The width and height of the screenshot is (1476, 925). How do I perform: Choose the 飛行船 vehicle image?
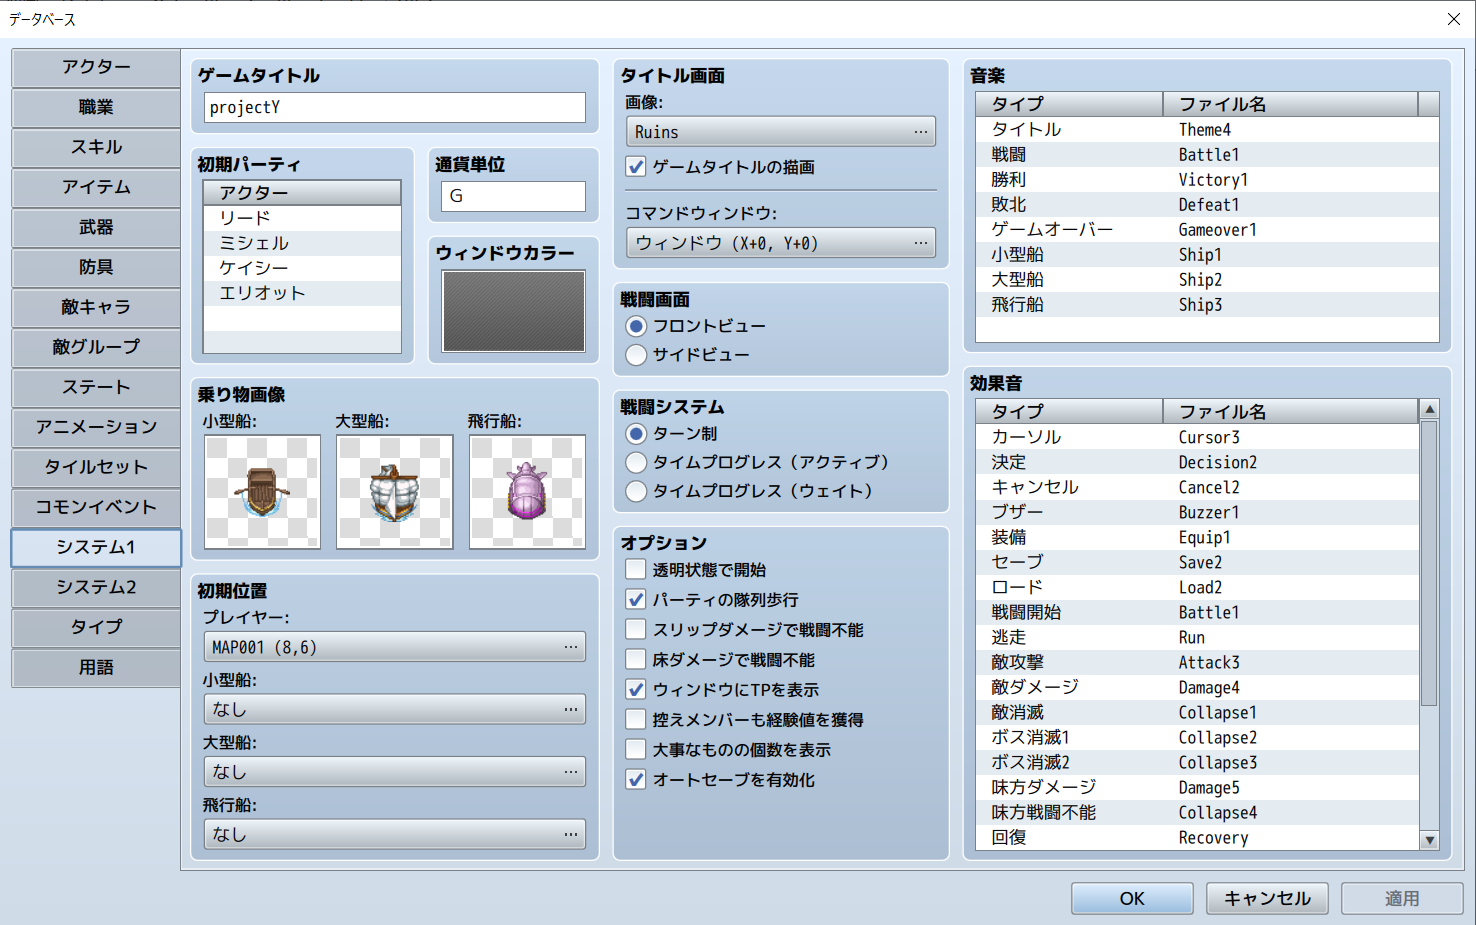click(527, 492)
